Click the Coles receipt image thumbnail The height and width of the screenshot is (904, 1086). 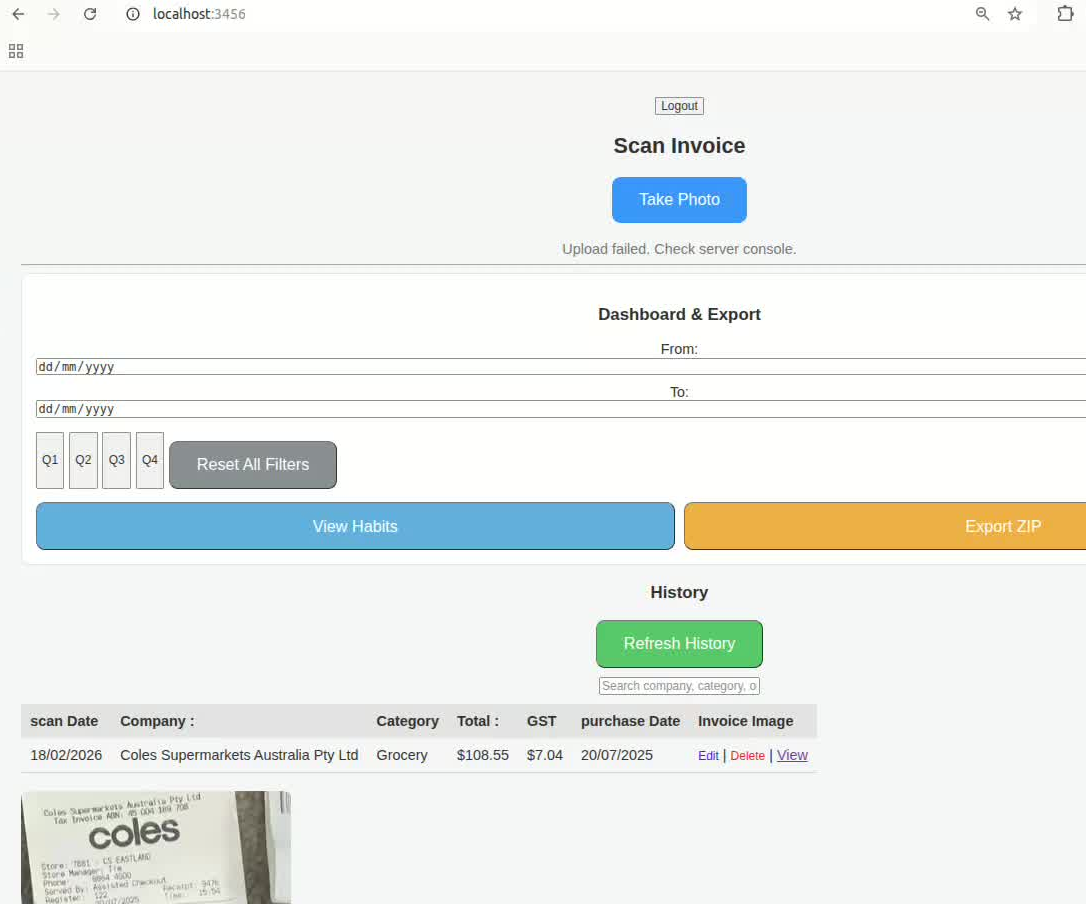point(156,847)
